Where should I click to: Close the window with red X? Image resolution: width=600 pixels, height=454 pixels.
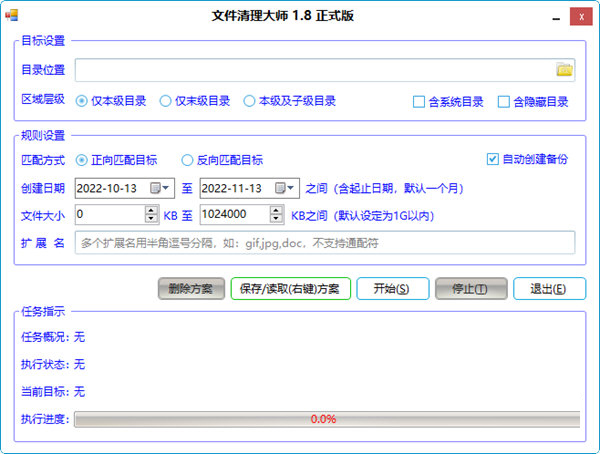click(581, 17)
